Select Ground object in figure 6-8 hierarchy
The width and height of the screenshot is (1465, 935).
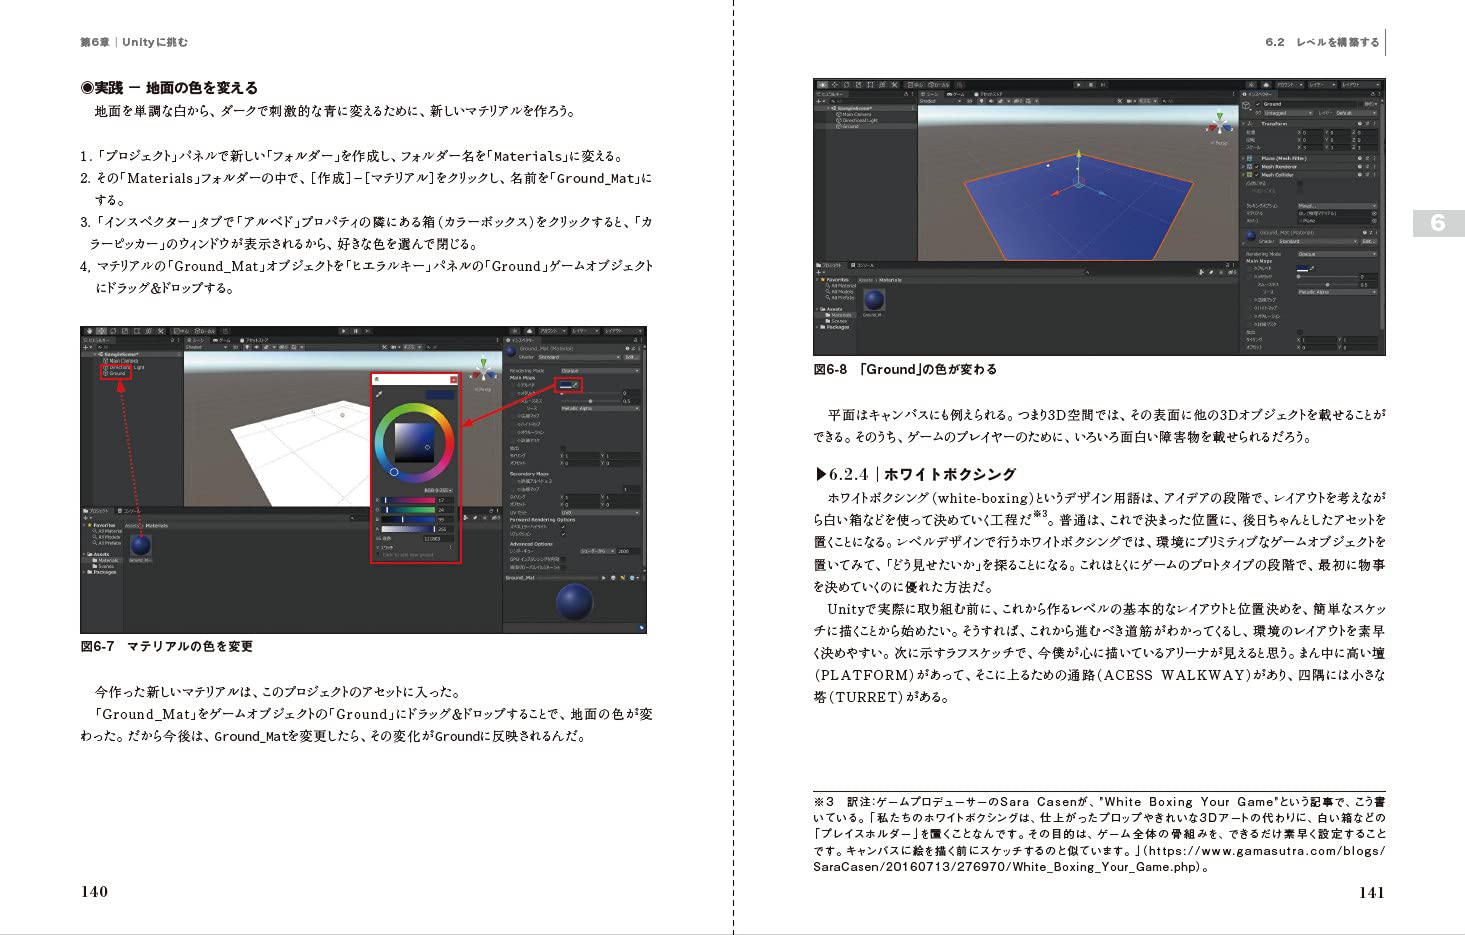(x=847, y=126)
